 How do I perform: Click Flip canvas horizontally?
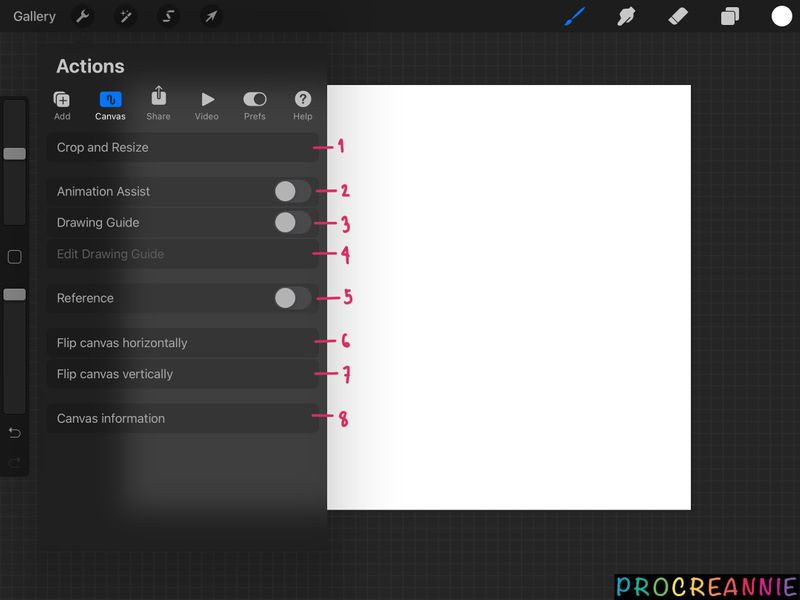tap(183, 343)
